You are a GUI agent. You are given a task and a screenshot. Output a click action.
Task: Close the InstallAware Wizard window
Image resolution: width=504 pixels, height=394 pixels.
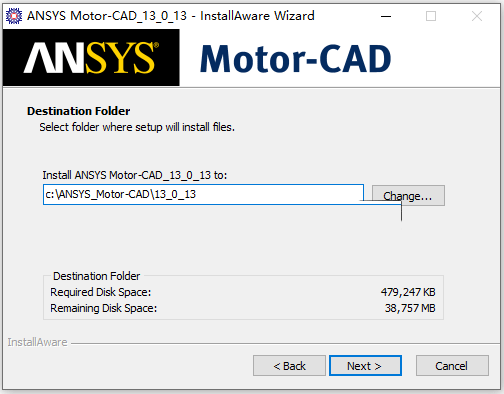(477, 16)
